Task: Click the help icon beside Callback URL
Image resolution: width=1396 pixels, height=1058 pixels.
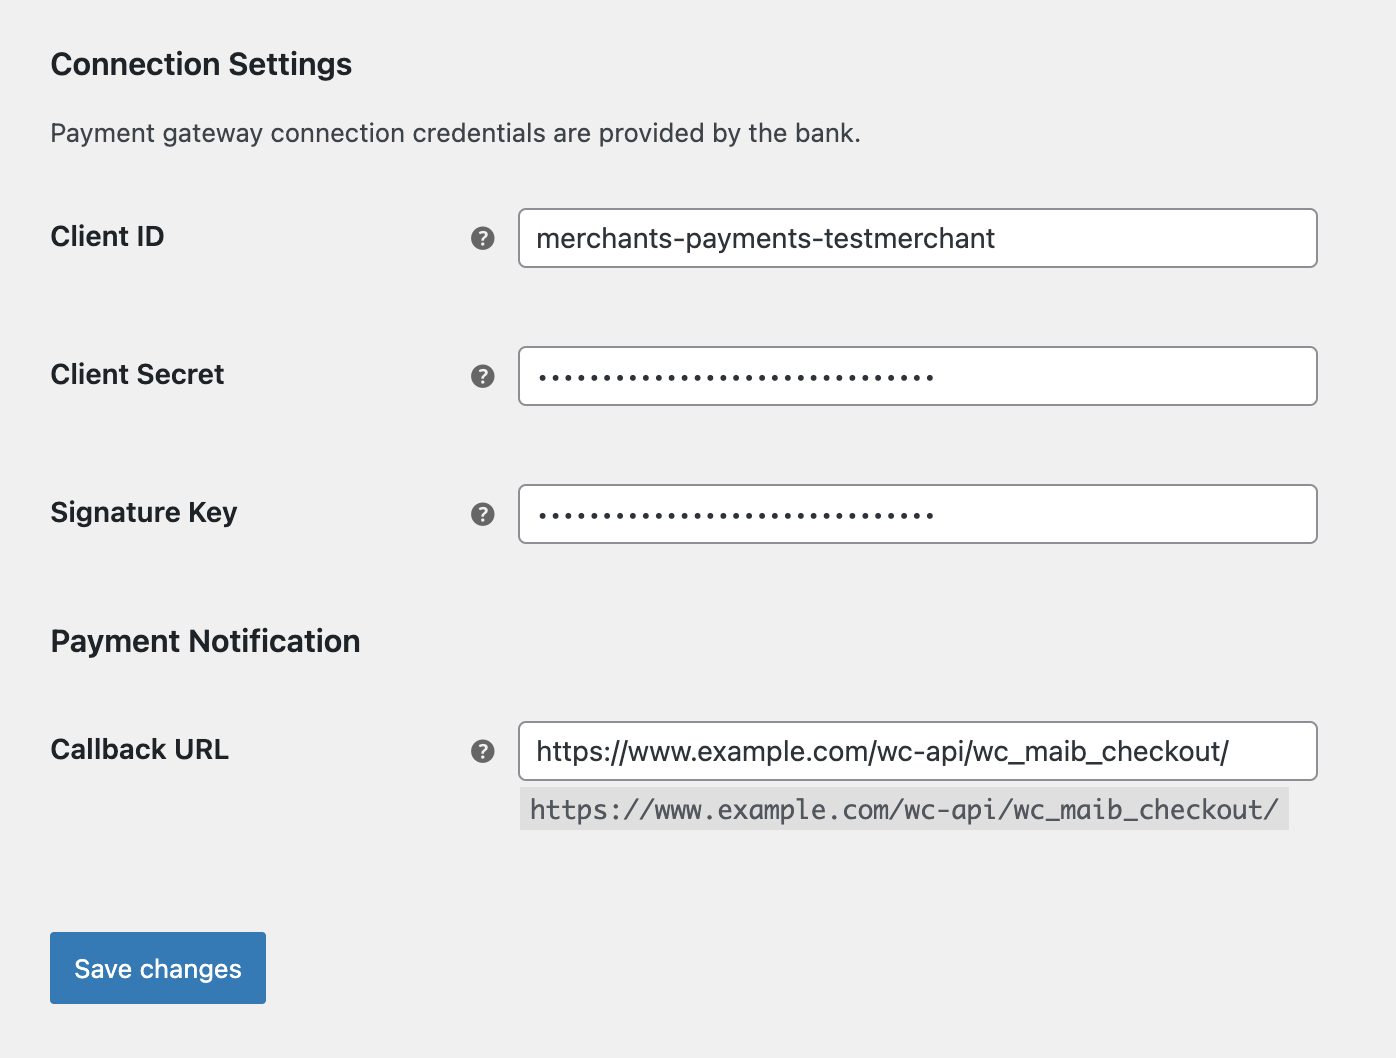Action: pyautogui.click(x=483, y=751)
